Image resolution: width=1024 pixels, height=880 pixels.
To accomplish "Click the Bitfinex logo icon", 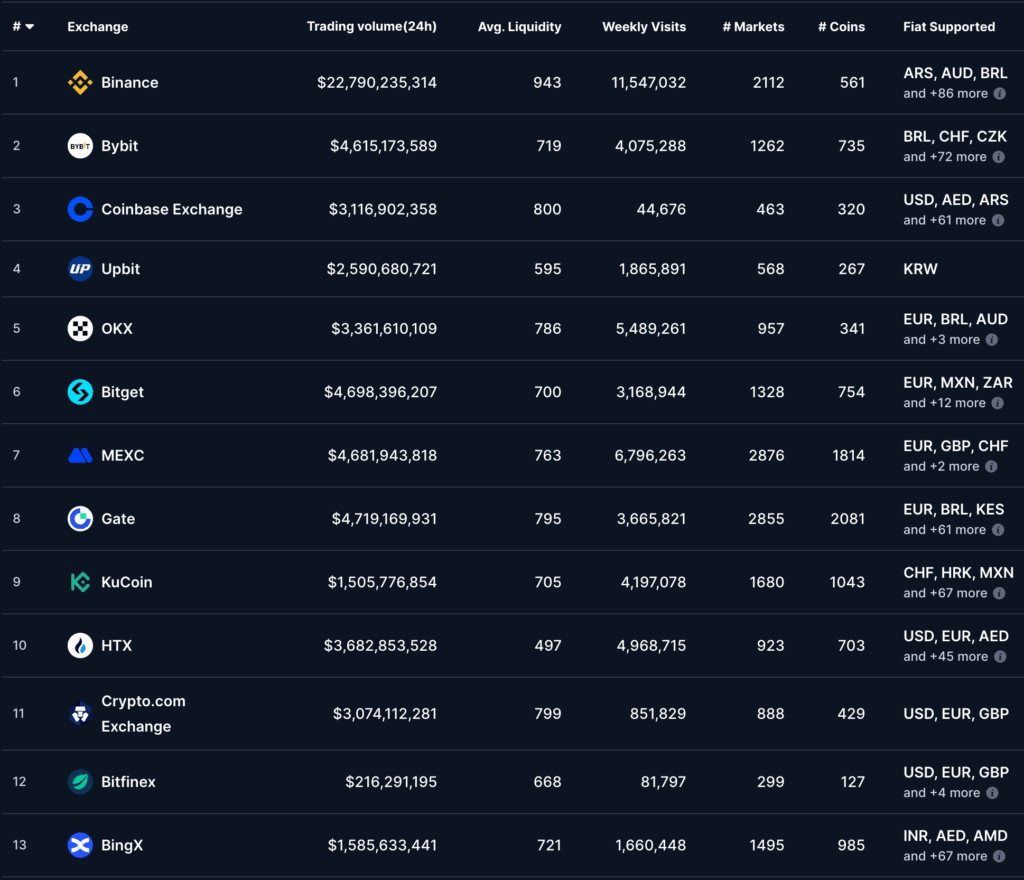I will click(x=80, y=781).
